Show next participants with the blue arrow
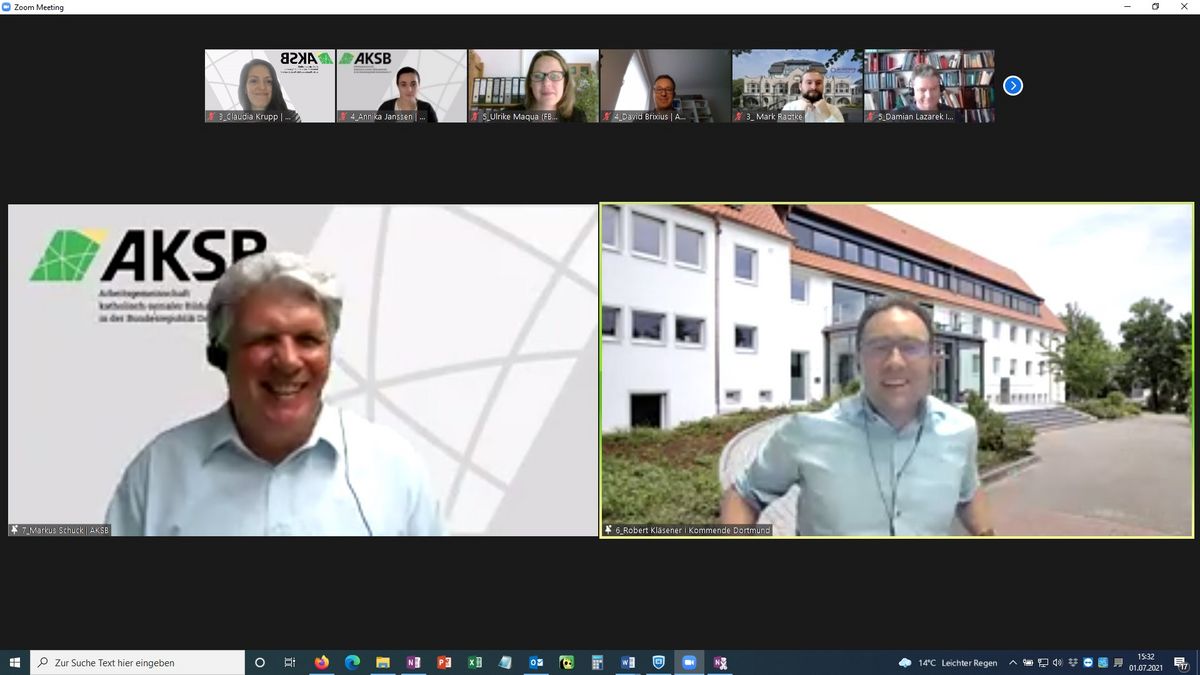The image size is (1200, 675). tap(1013, 85)
